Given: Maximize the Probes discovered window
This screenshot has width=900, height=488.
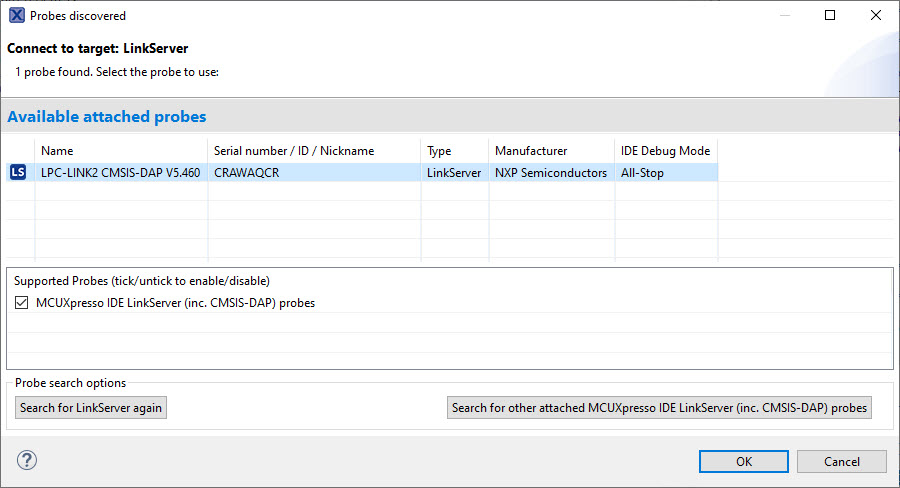Looking at the screenshot, I should (830, 15).
